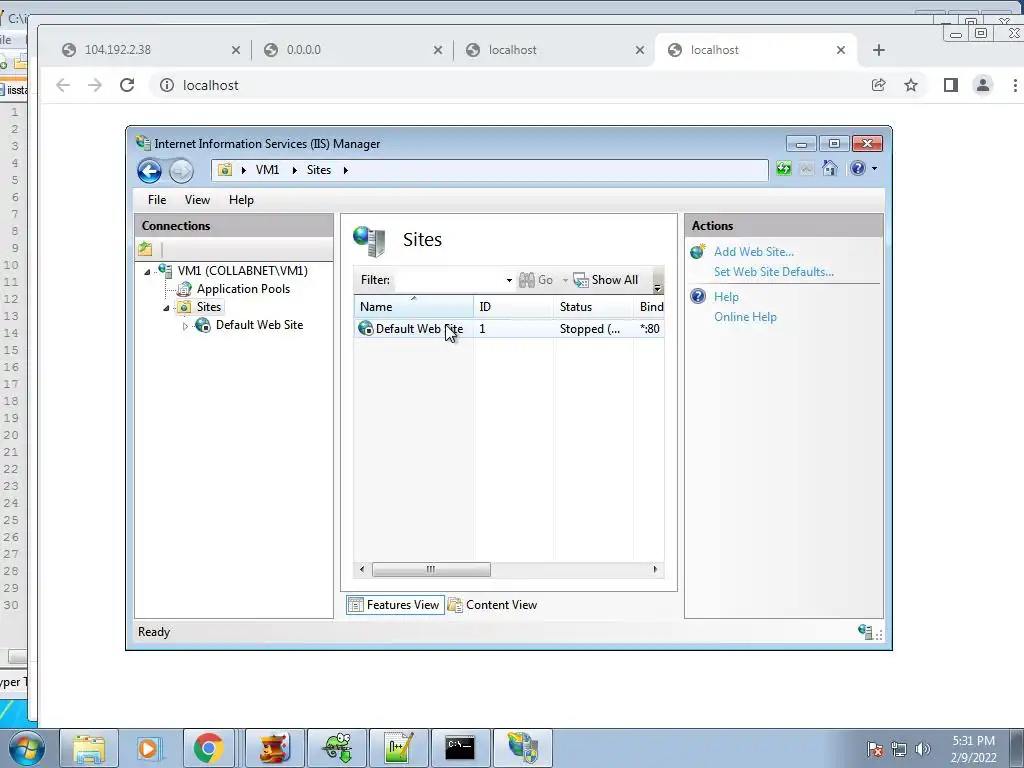Viewport: 1024px width, 768px height.
Task: Close the 104.192.2.38 browser tab
Action: 236,50
